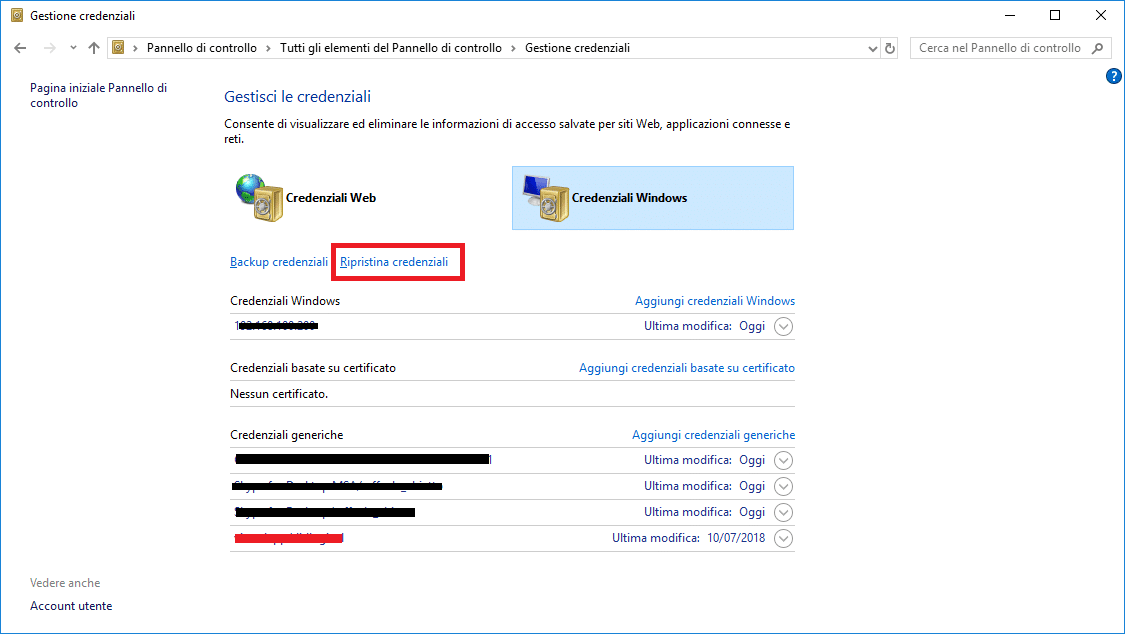The height and width of the screenshot is (635, 1127).
Task: Go up one level with the Up arrow
Action: 94,48
